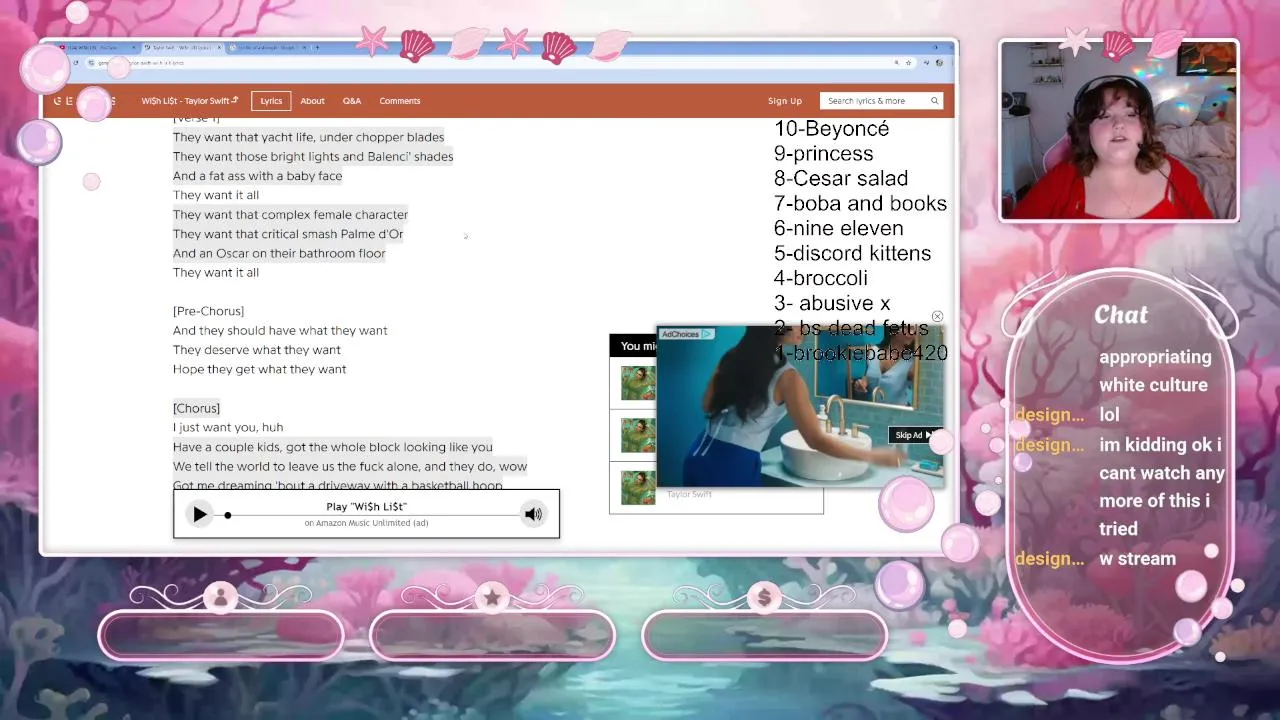Mute the audio player volume icon
Image resolution: width=1280 pixels, height=720 pixels.
(533, 515)
